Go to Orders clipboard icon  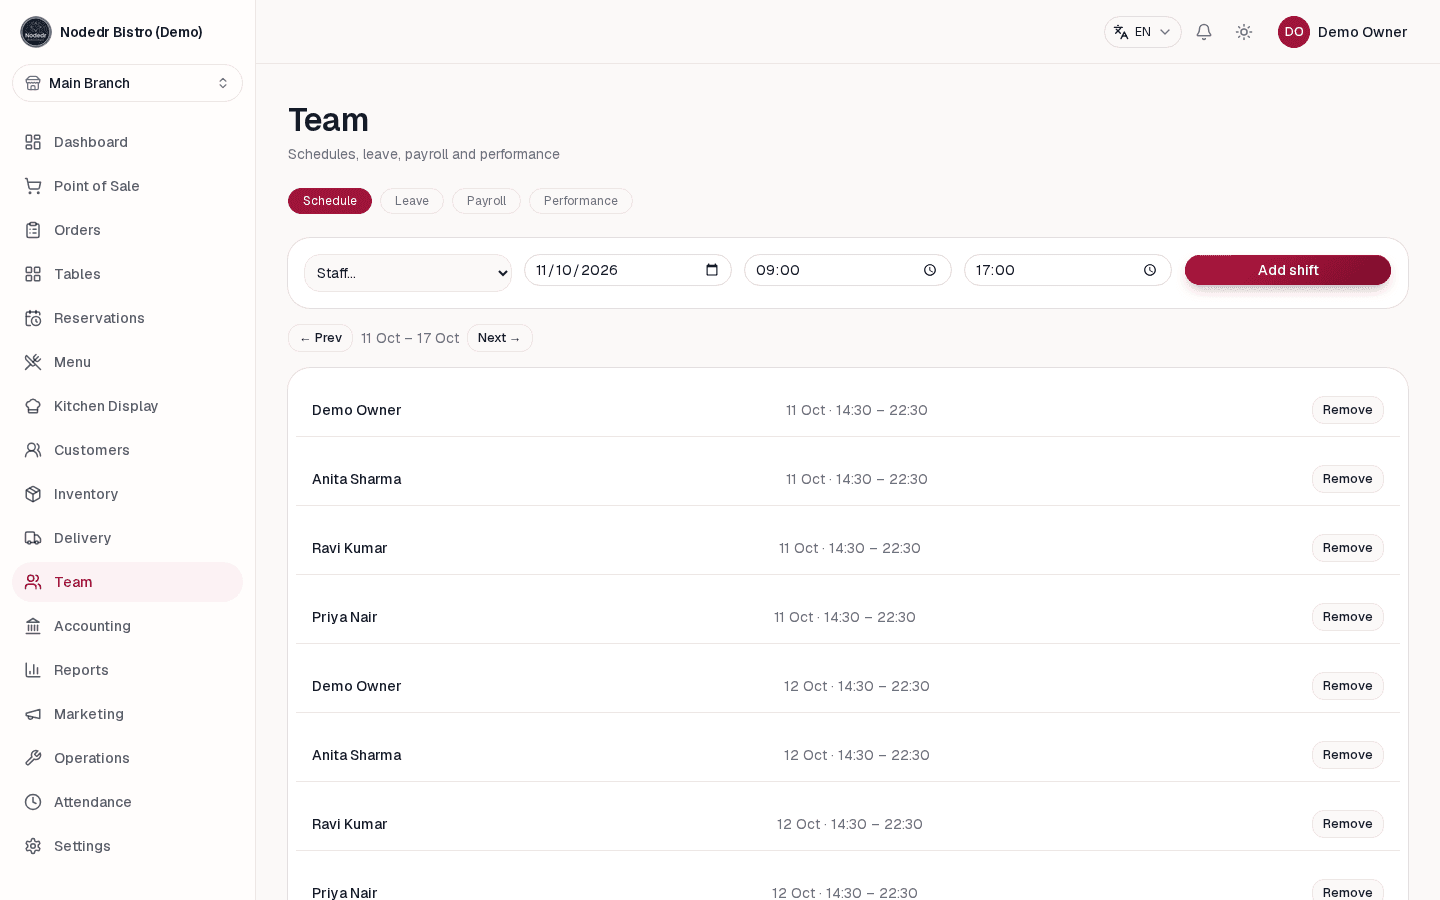pos(33,230)
